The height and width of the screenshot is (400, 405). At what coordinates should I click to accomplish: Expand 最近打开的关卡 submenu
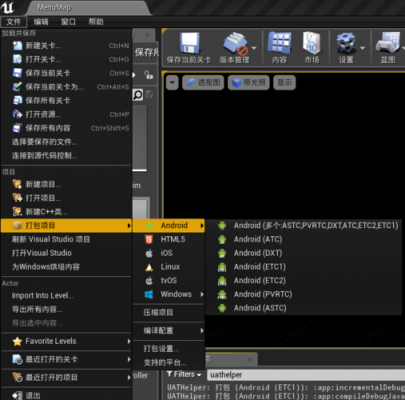(x=67, y=359)
